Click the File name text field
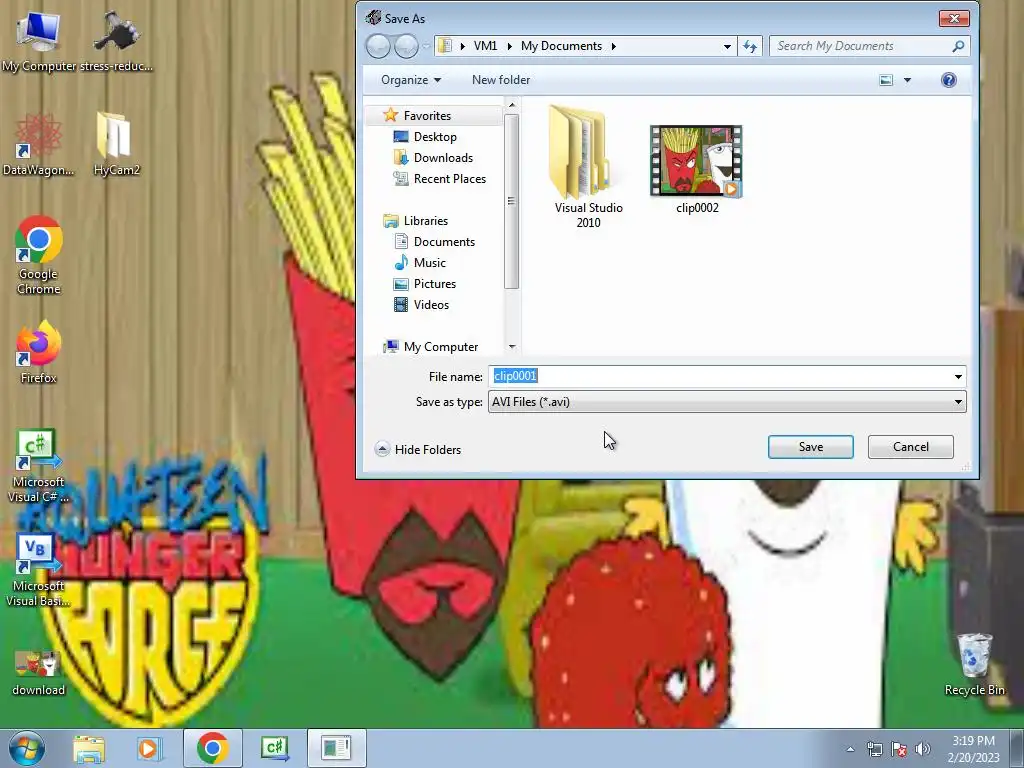This screenshot has height=768, width=1024. click(719, 376)
